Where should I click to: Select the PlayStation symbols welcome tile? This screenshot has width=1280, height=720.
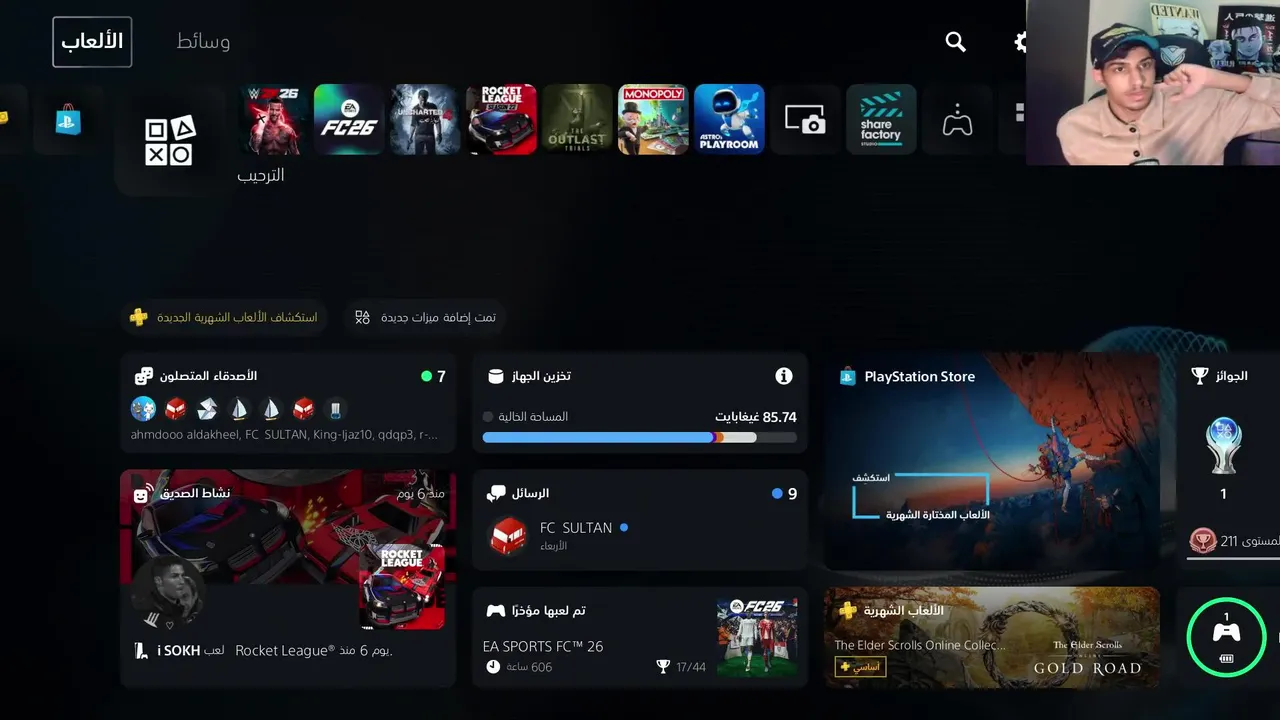[x=171, y=141]
